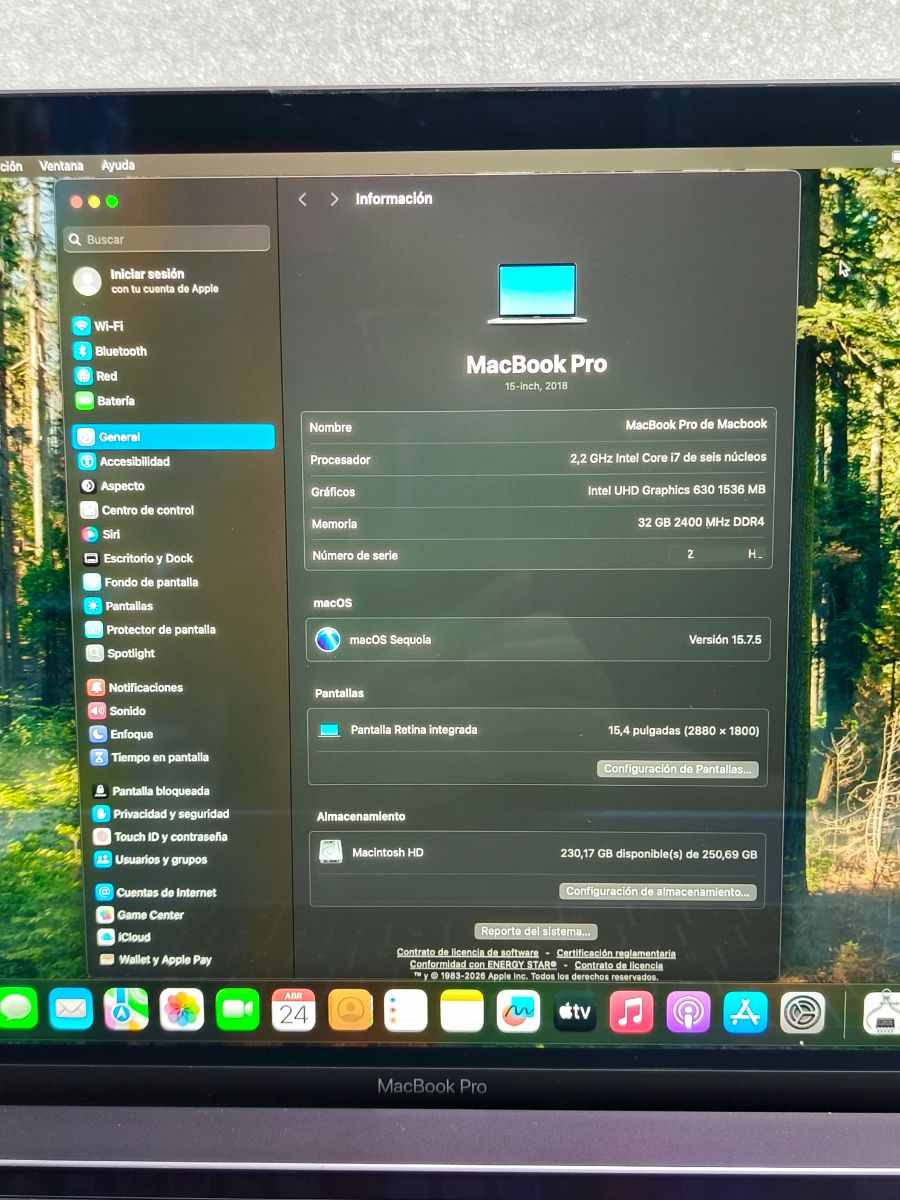Open Freeform from the Dock
Image resolution: width=900 pixels, height=1200 pixels.
point(518,1011)
